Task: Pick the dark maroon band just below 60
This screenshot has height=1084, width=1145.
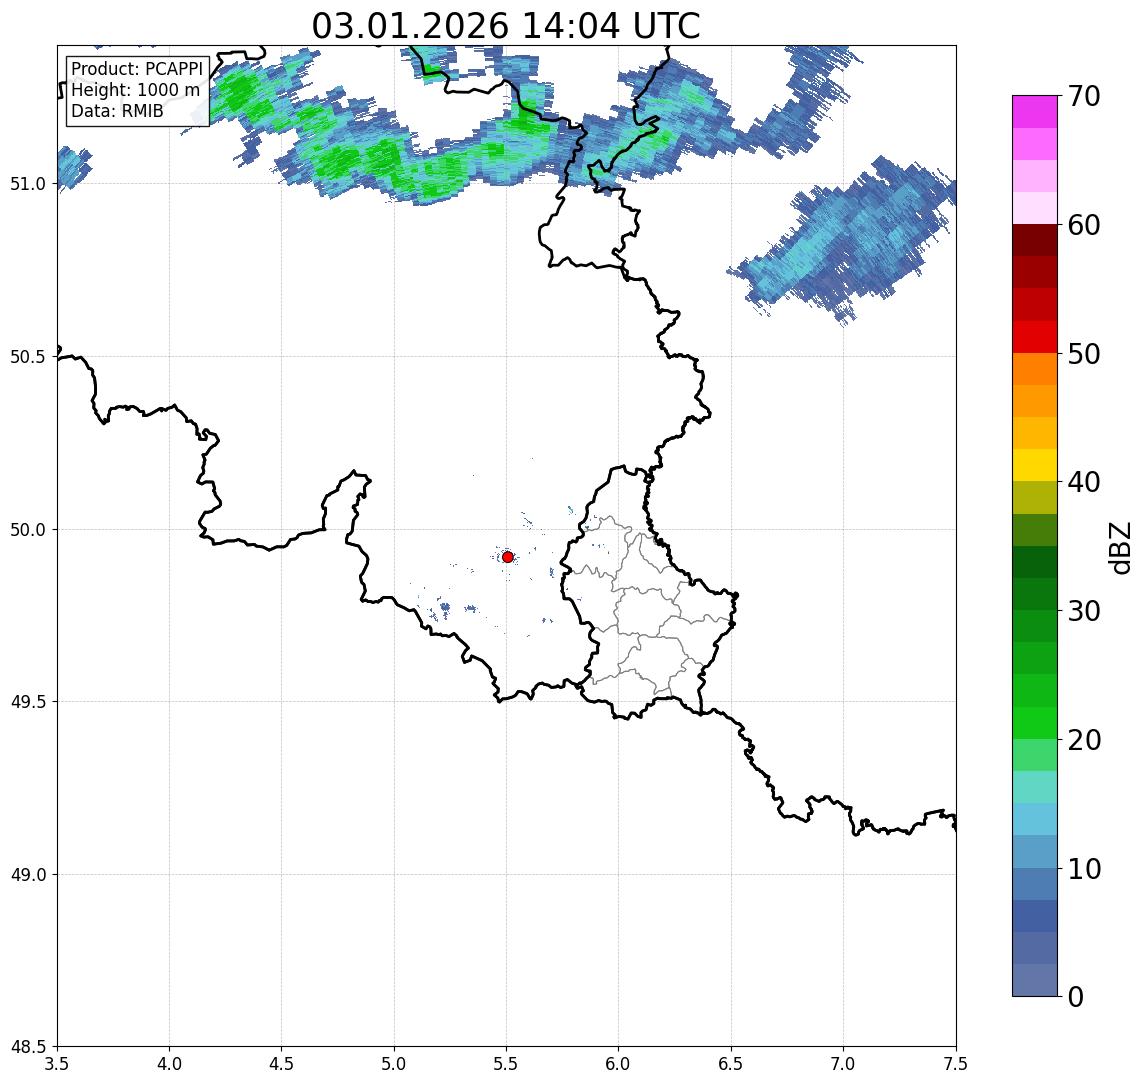Action: tap(1035, 240)
